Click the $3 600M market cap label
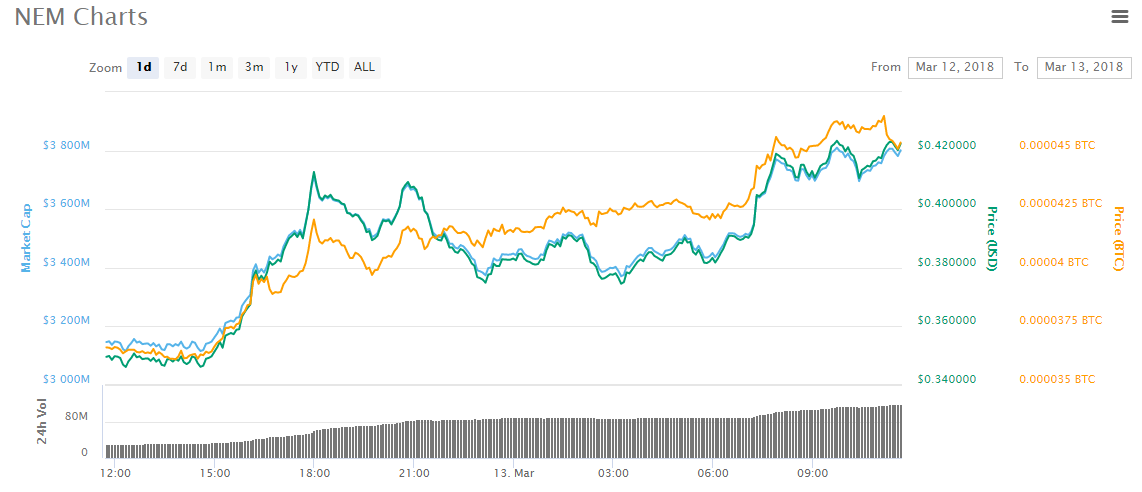Viewport: 1142px width, 492px height. click(66, 204)
